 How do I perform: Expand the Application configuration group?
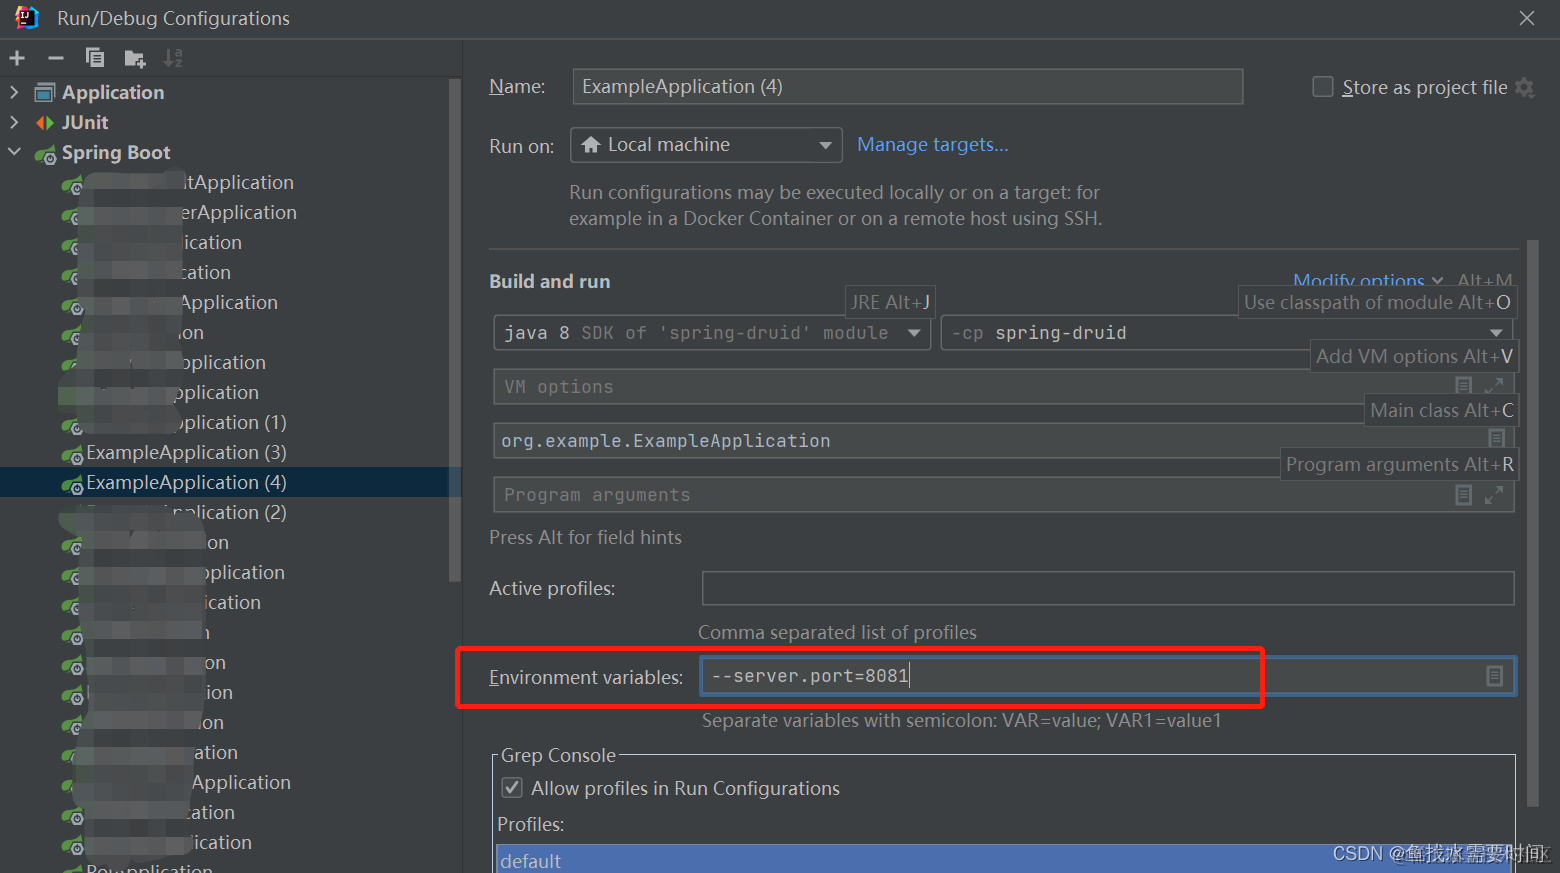[14, 92]
